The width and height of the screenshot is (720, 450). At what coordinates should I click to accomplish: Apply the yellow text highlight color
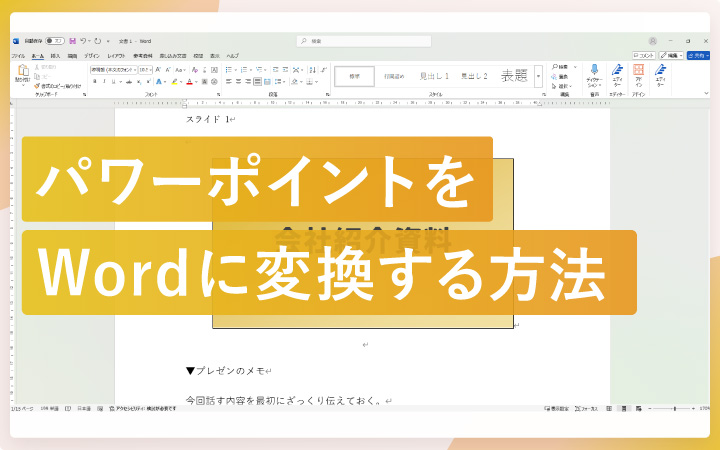point(174,82)
